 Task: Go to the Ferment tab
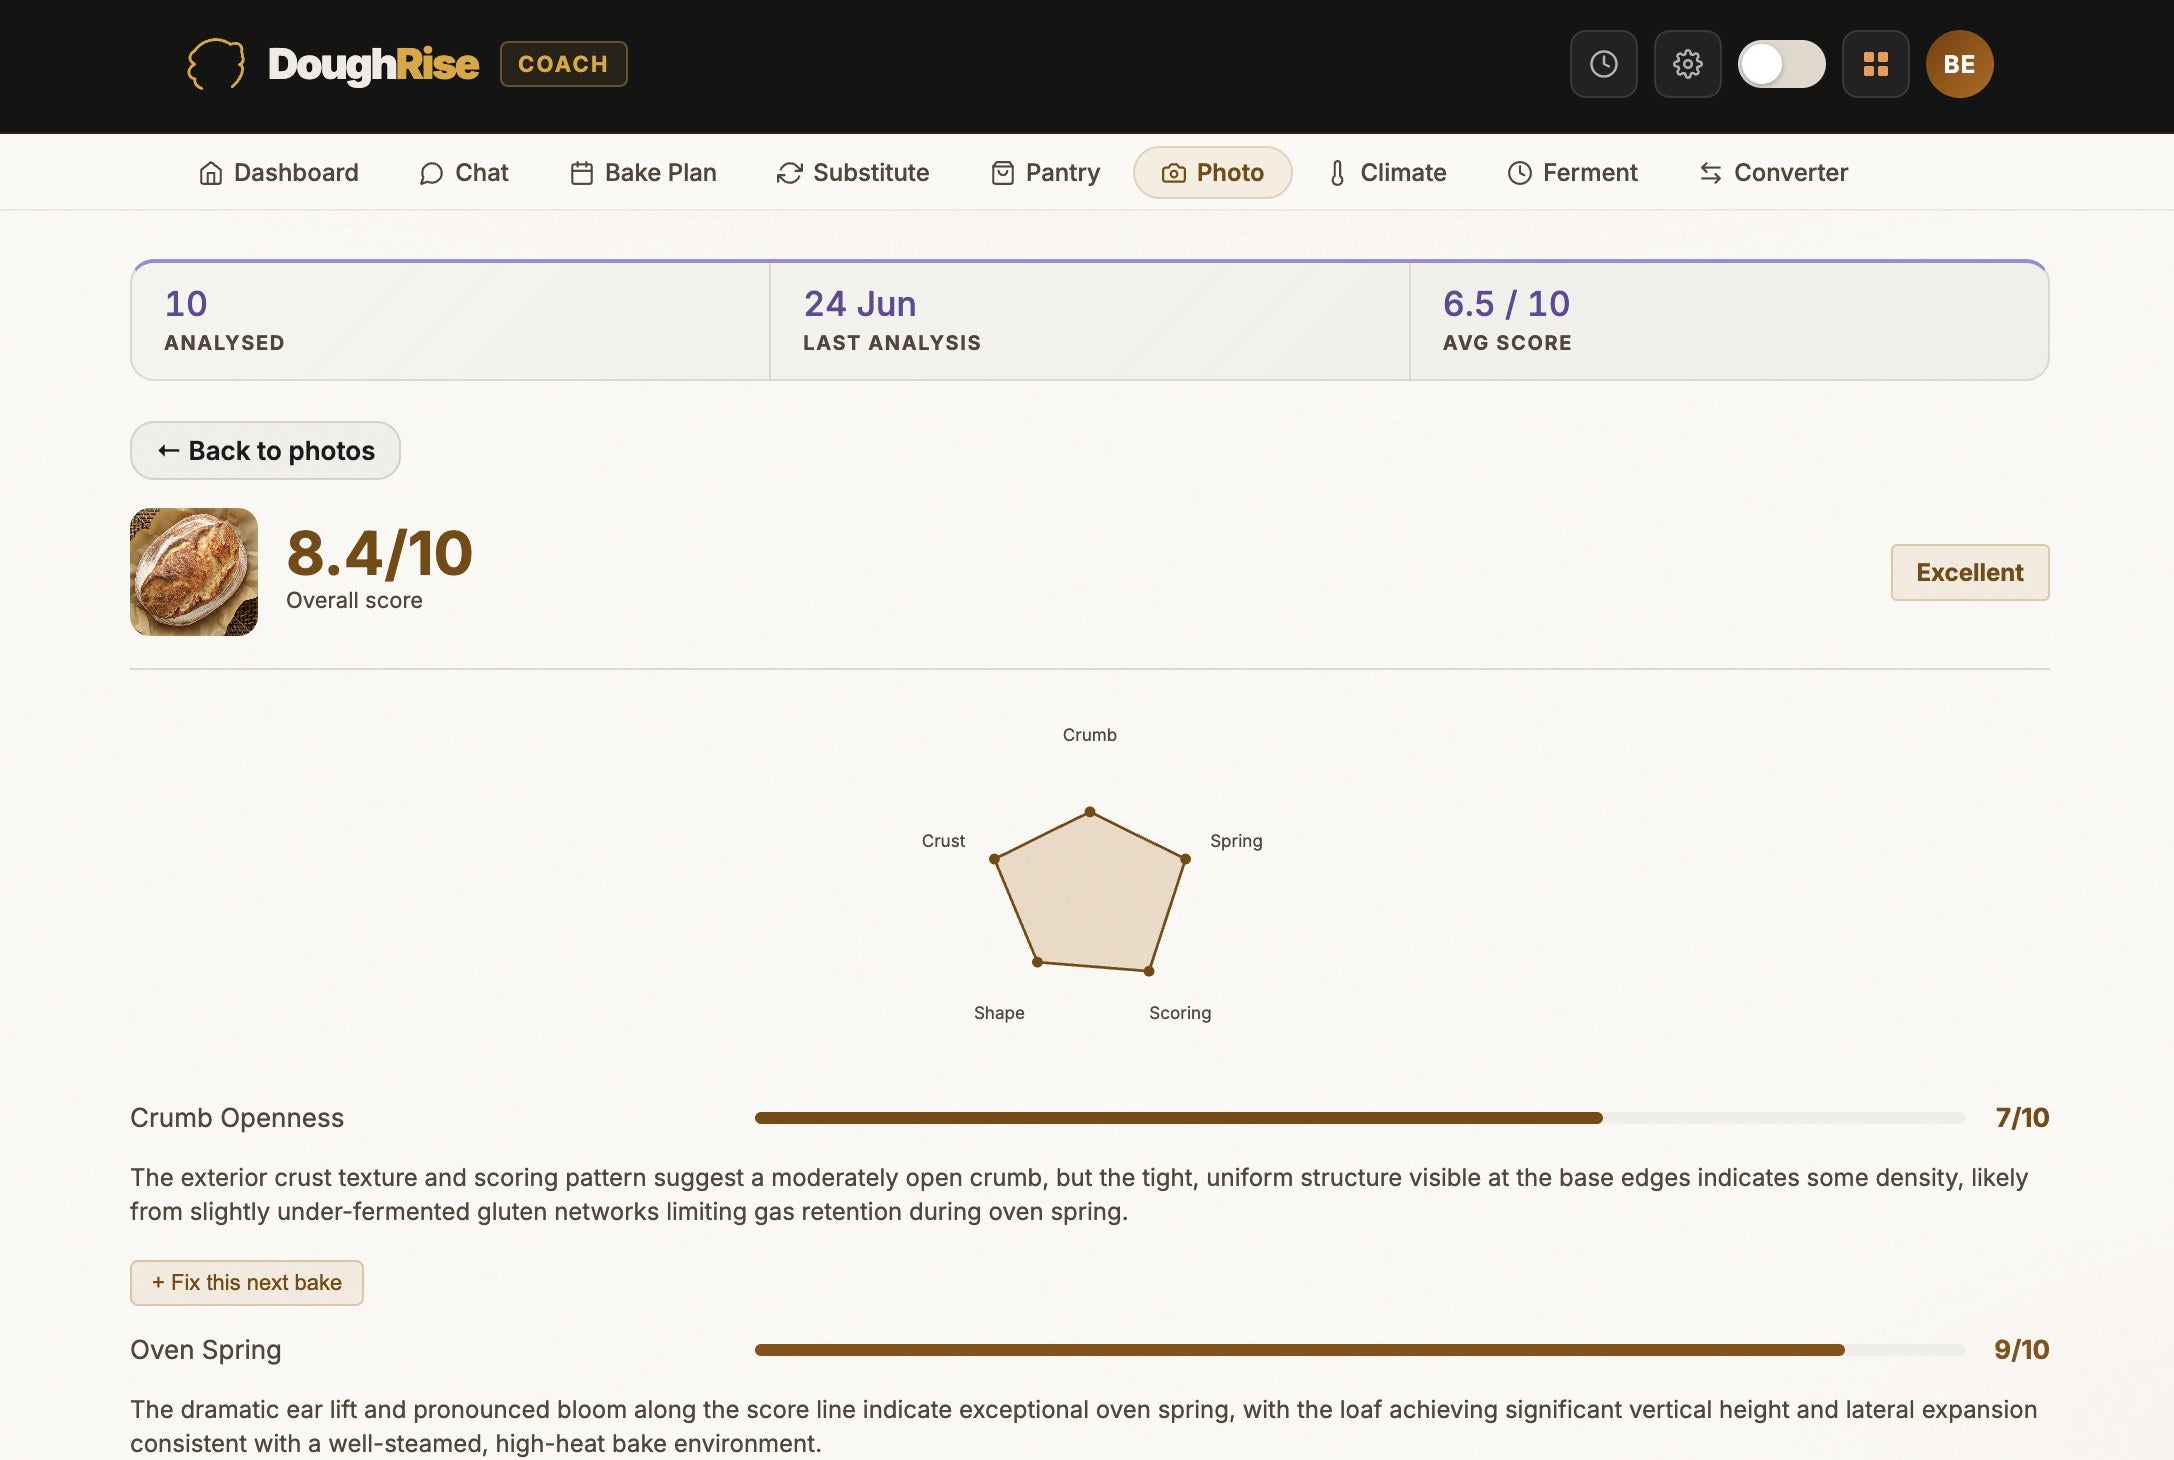pyautogui.click(x=1572, y=173)
